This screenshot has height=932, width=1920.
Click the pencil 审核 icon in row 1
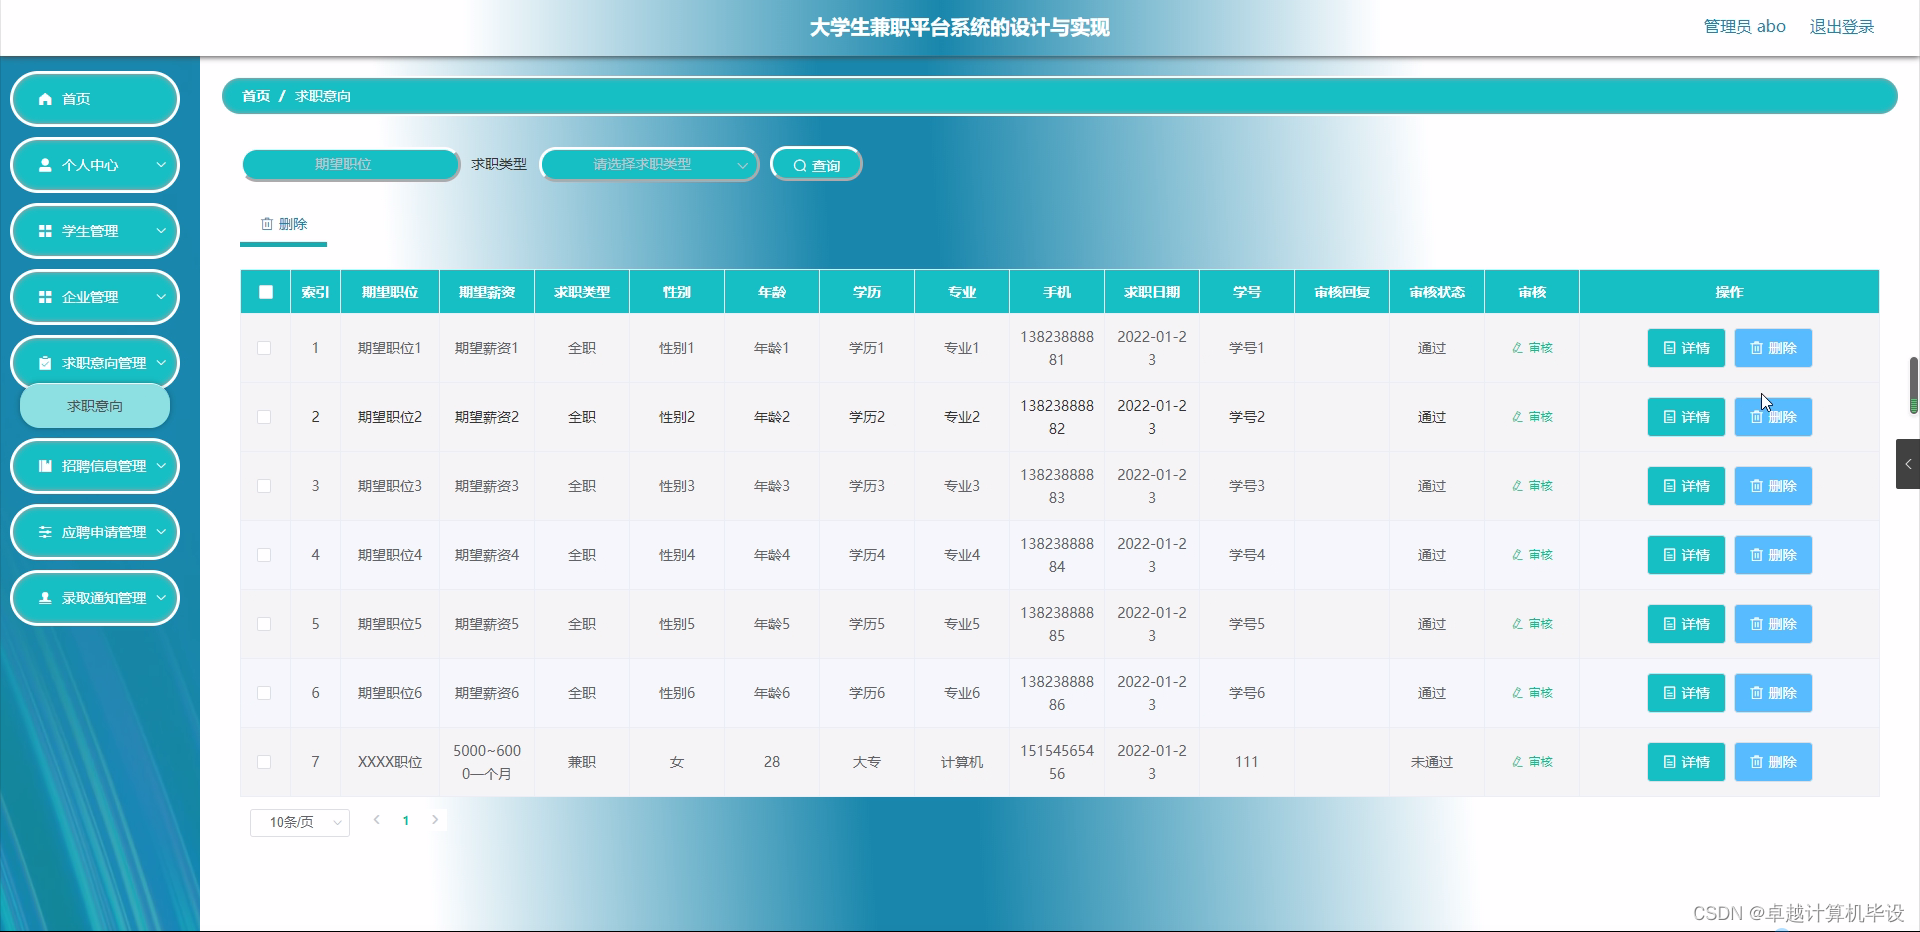tap(1517, 348)
